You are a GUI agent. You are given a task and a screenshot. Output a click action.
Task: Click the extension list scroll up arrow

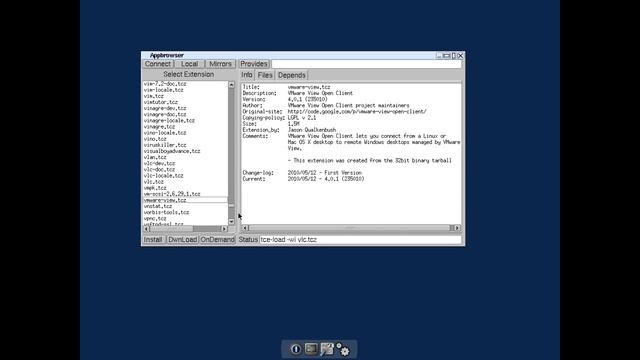click(x=231, y=84)
